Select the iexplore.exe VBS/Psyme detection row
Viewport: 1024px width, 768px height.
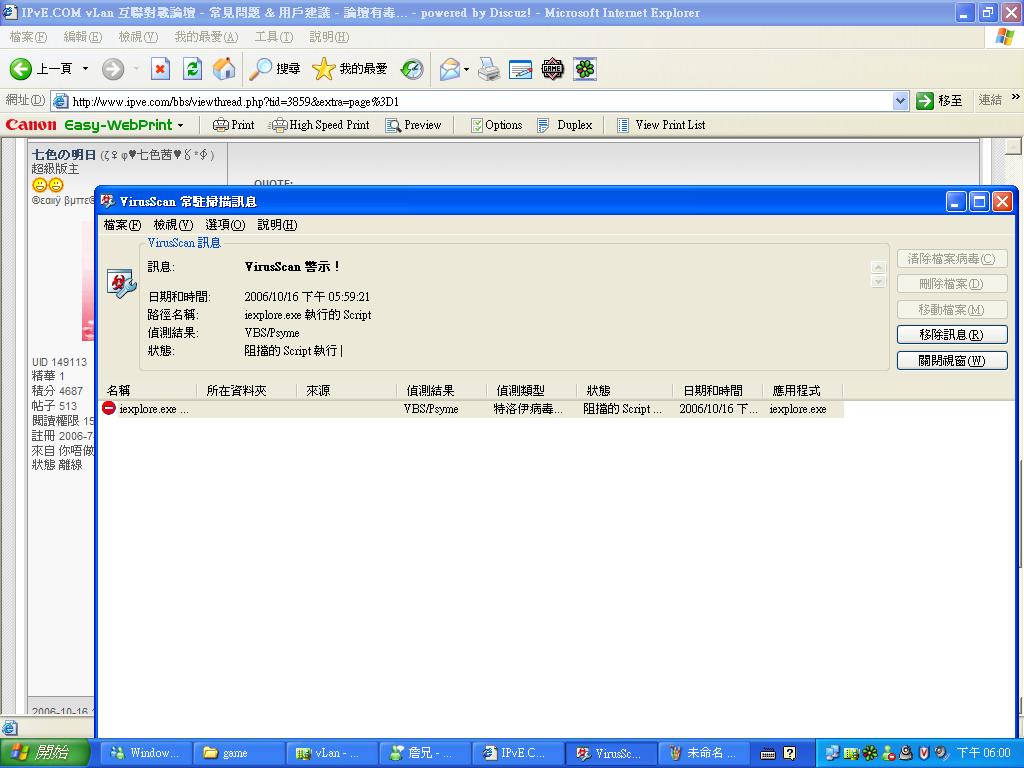tap(470, 409)
